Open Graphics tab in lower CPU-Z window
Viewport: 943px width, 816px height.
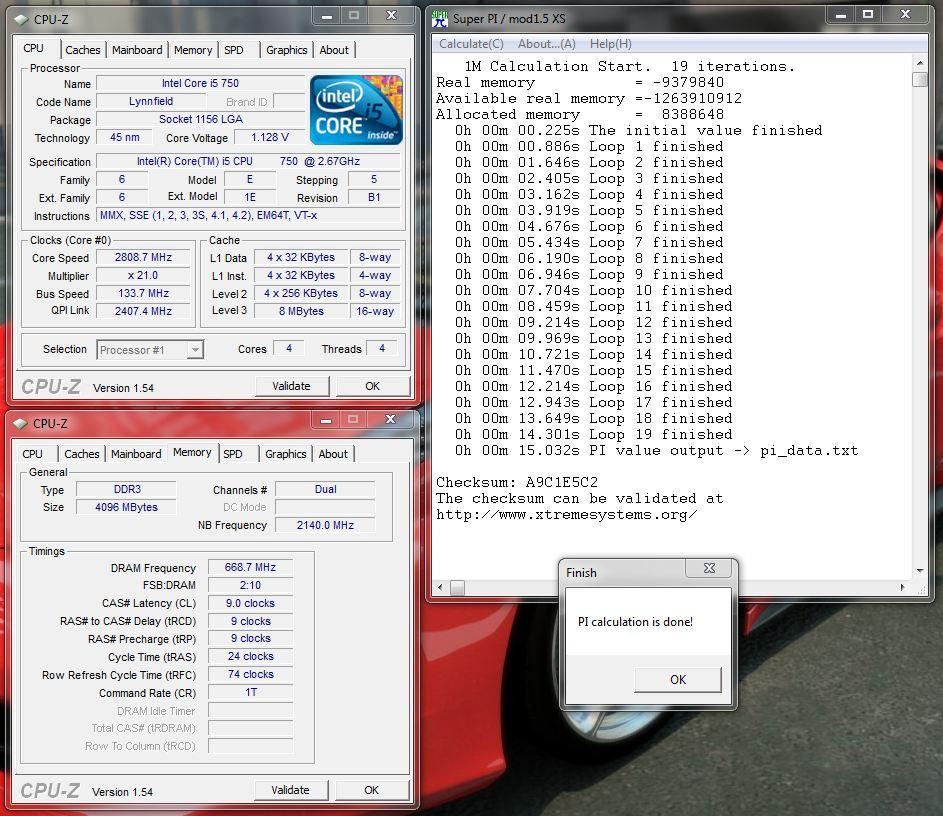click(x=286, y=454)
